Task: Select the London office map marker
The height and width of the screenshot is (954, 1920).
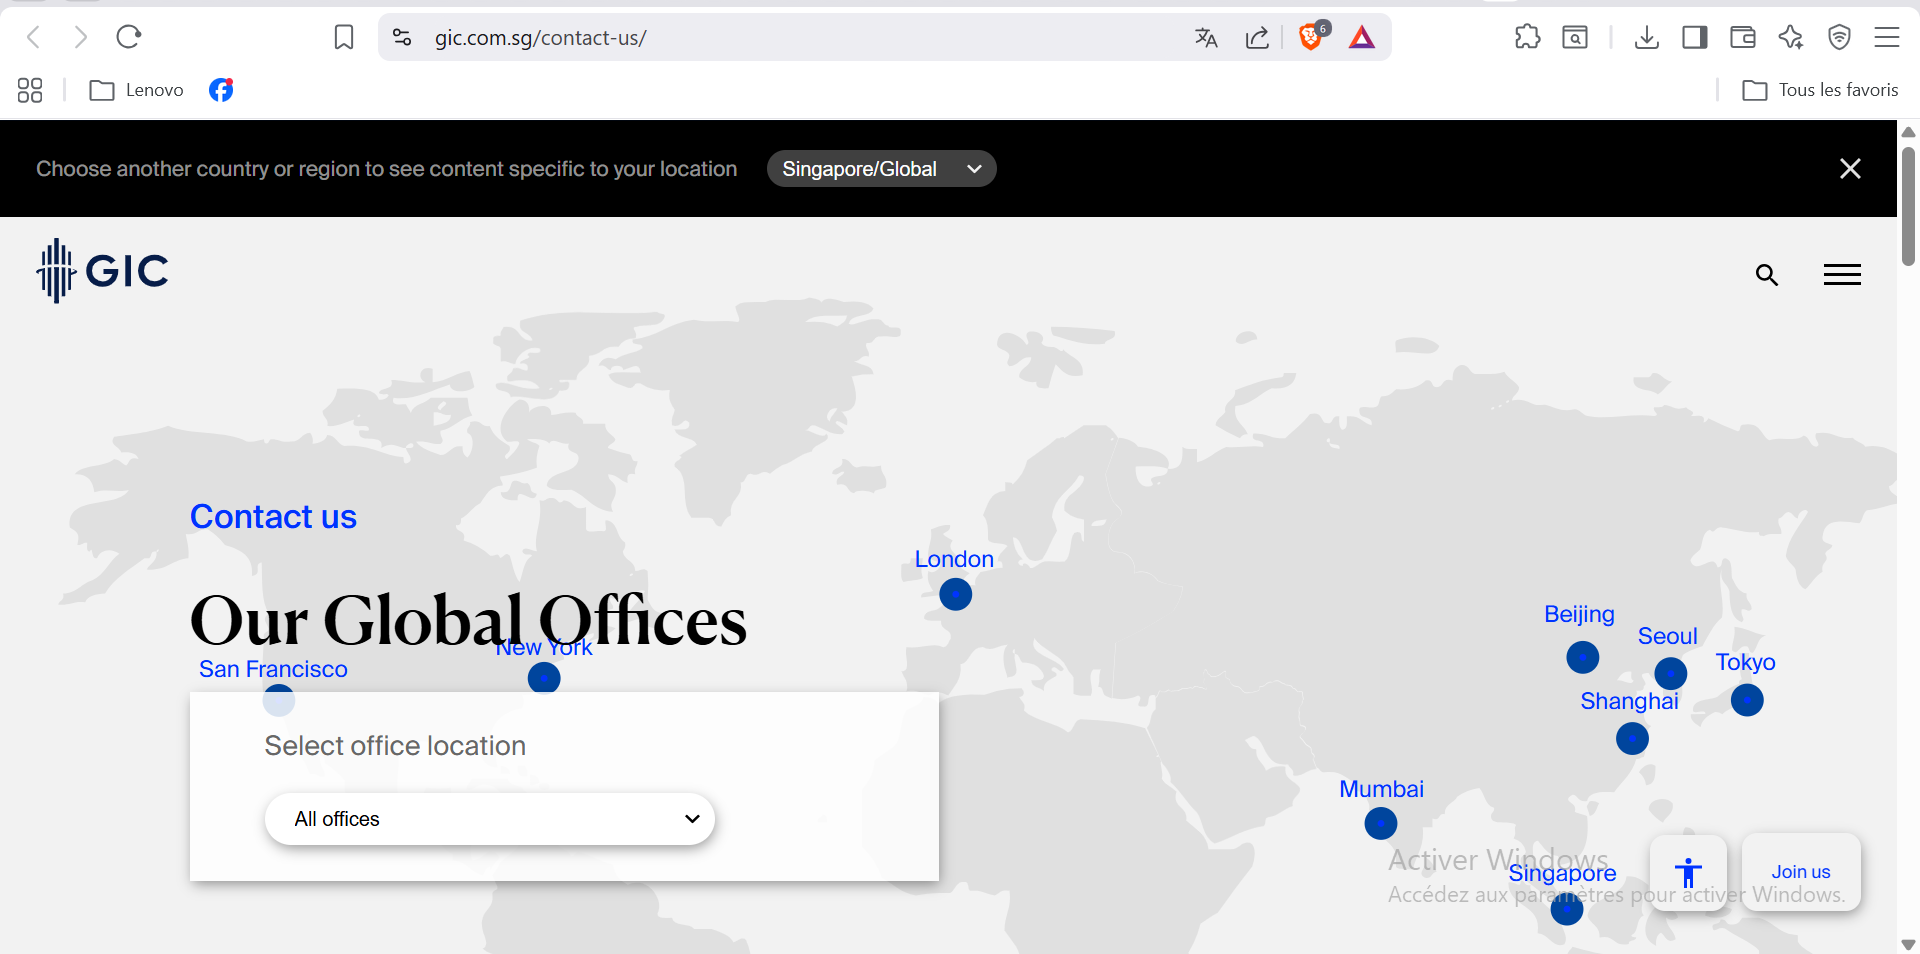Action: point(956,595)
